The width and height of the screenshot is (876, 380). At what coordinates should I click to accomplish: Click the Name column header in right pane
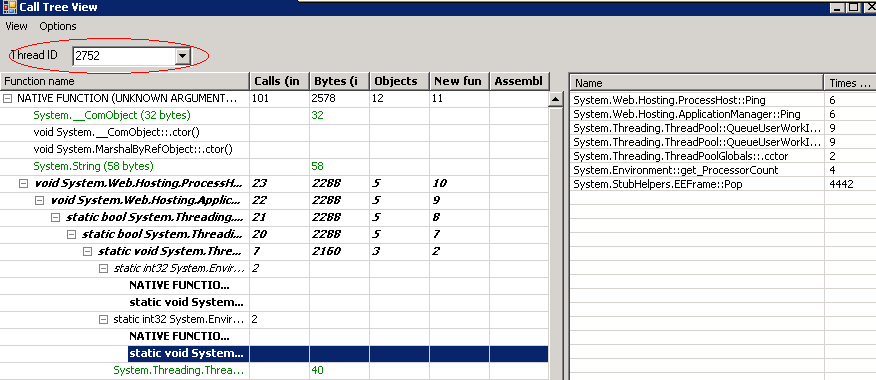pyautogui.click(x=696, y=83)
